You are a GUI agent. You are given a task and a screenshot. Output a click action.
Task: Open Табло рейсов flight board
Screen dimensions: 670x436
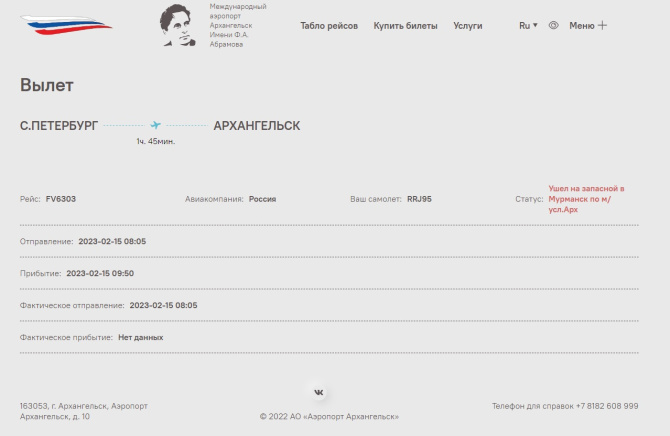(x=328, y=26)
